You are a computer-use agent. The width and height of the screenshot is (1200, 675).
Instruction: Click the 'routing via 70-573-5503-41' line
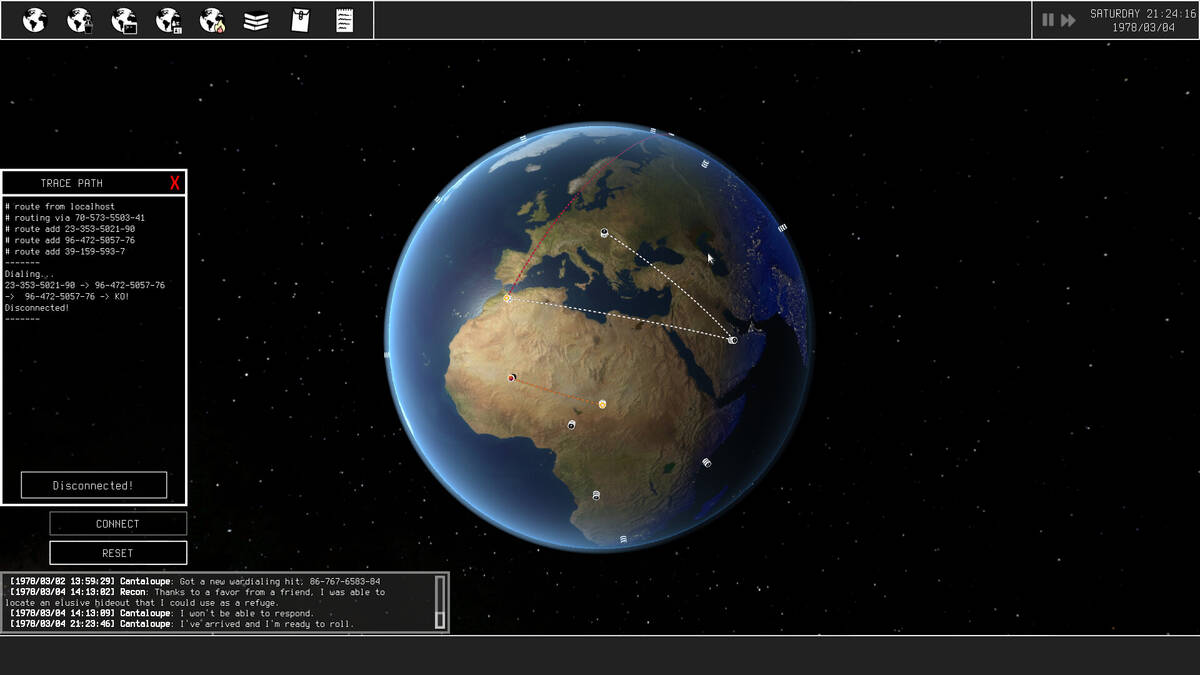(75, 218)
